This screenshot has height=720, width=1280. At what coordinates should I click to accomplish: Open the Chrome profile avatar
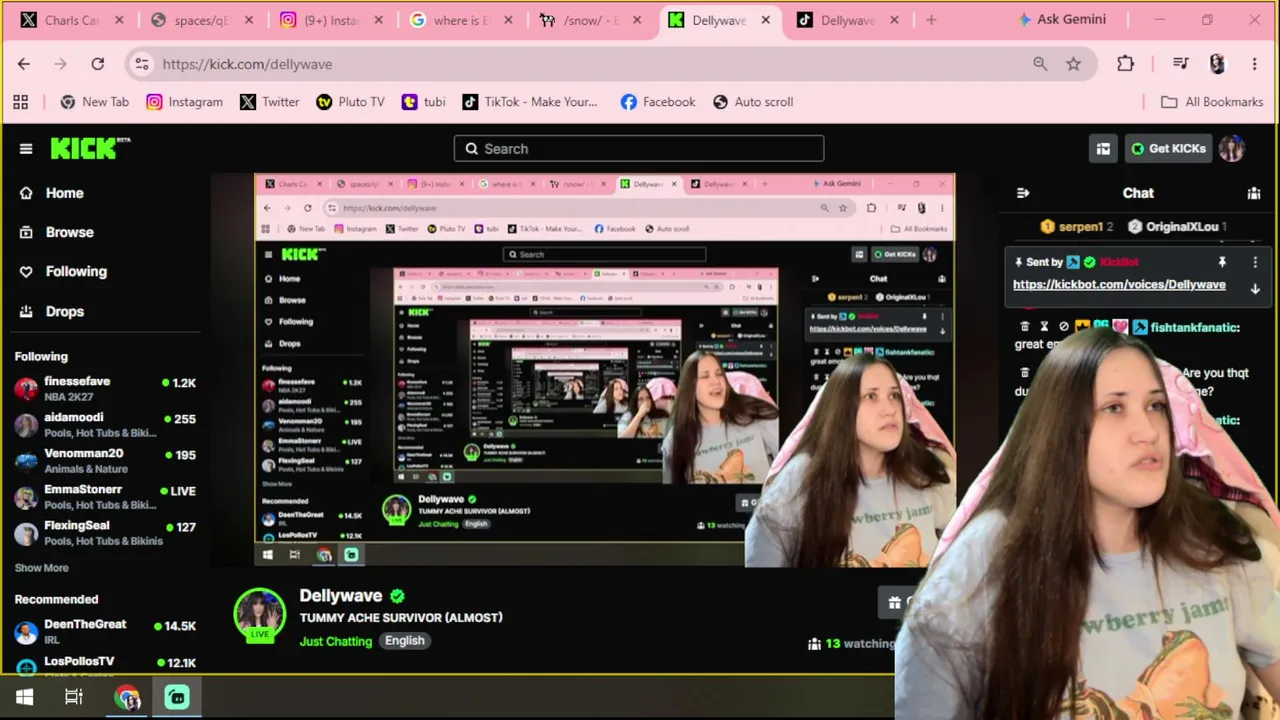click(1217, 64)
